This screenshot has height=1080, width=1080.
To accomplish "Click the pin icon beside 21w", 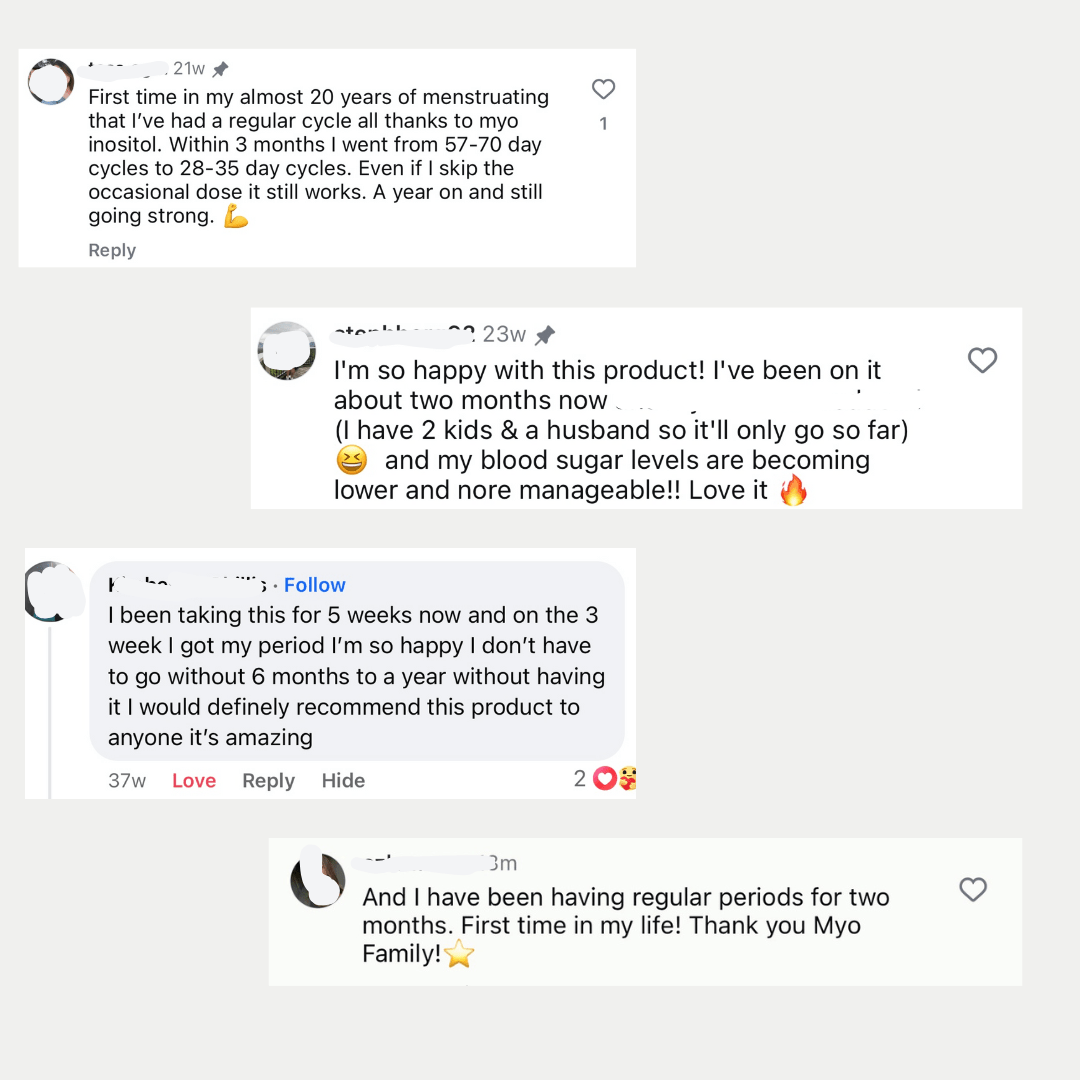I will 221,69.
